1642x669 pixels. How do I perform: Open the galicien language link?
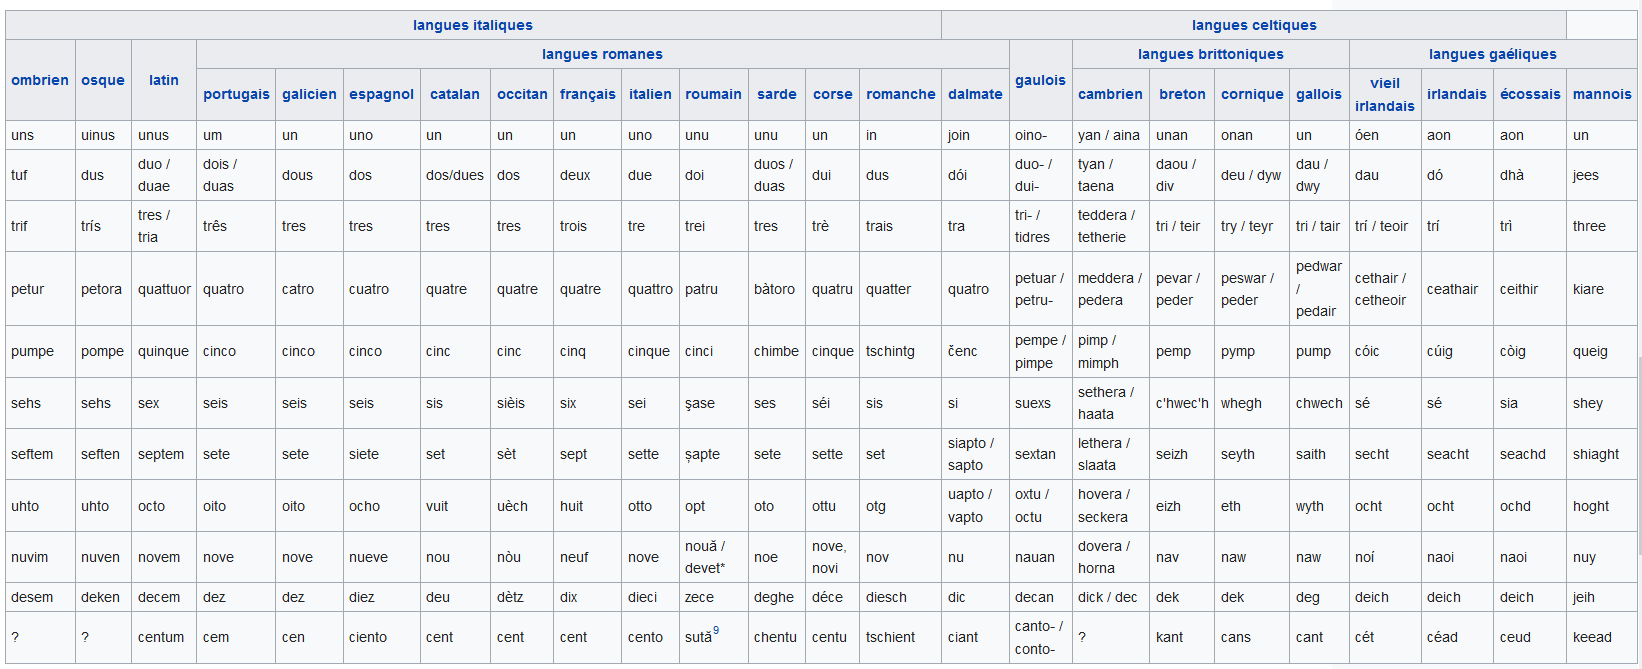(x=309, y=94)
